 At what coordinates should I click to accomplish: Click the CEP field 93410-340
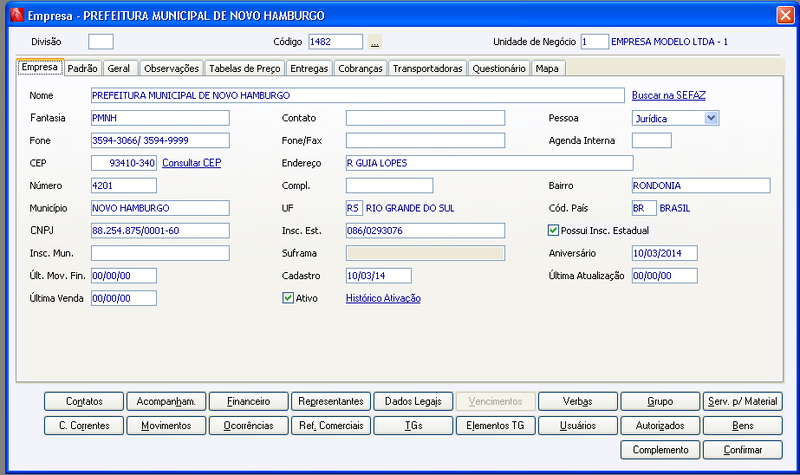point(124,163)
